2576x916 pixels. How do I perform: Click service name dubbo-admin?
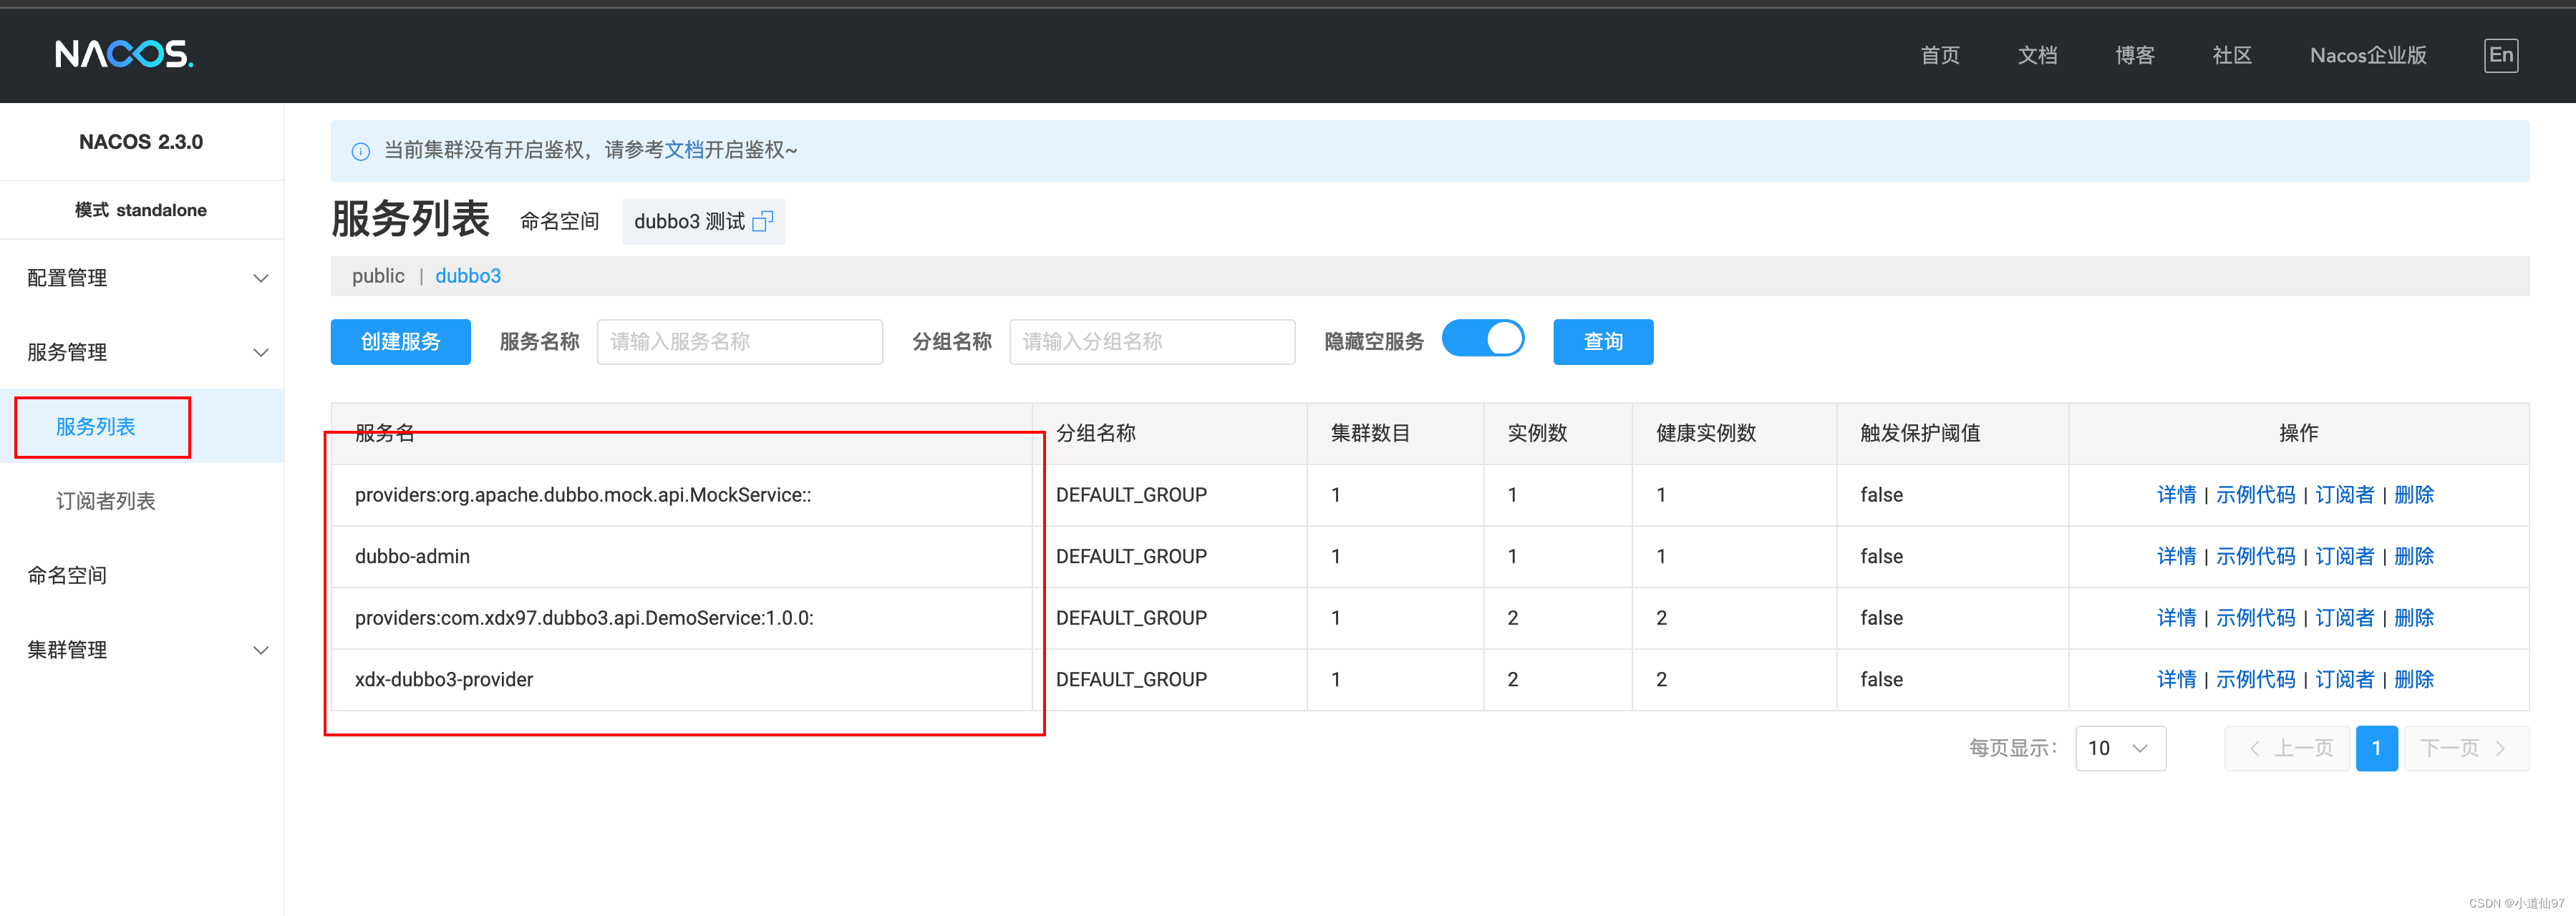(x=412, y=557)
